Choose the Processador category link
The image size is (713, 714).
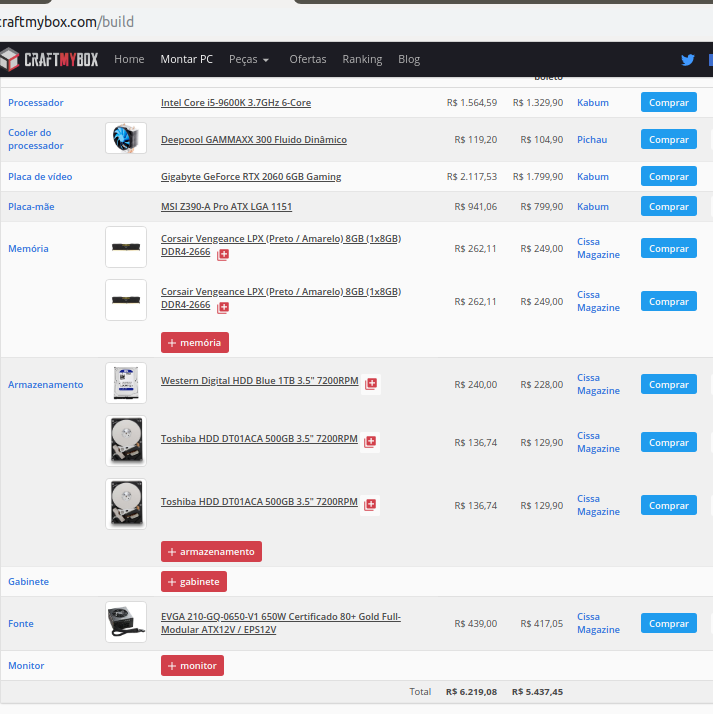[x=36, y=102]
